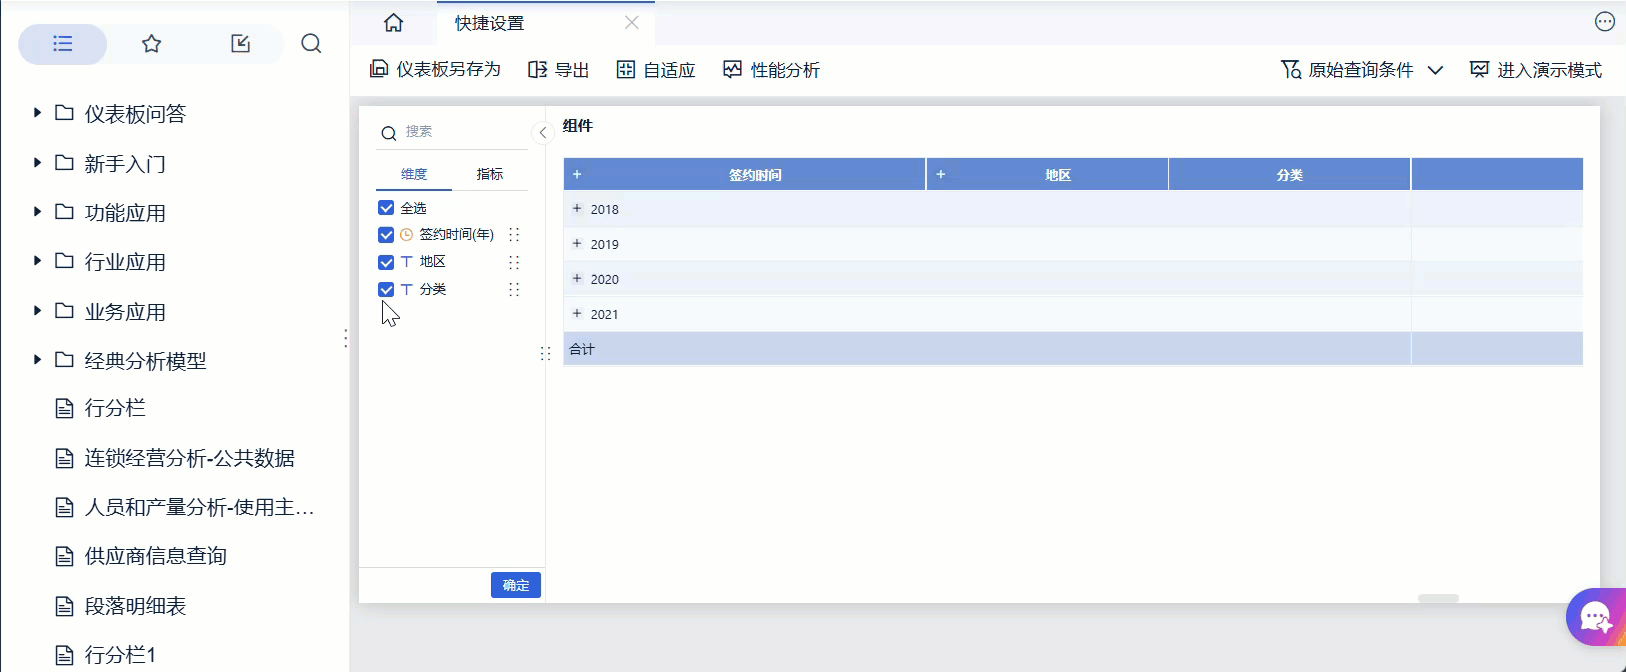This screenshot has height=672, width=1626.
Task: Click the 仪表板另存为 save icon
Action: pos(379,69)
